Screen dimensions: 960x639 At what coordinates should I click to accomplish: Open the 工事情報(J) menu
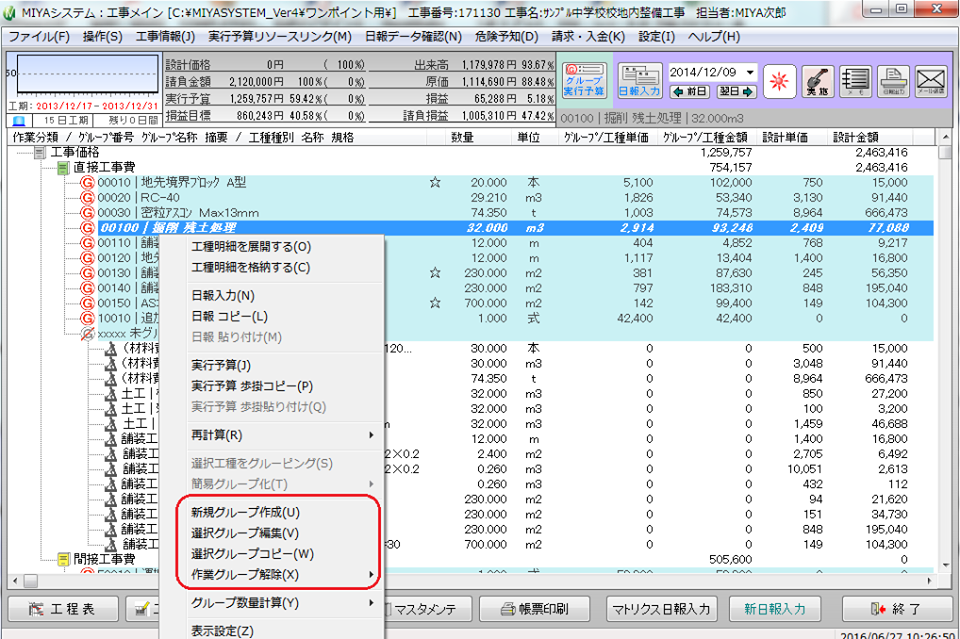[165, 37]
